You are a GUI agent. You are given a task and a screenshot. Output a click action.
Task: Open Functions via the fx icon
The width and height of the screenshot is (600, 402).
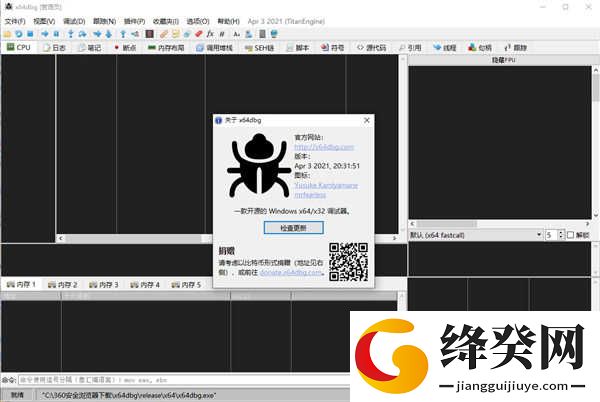210,34
